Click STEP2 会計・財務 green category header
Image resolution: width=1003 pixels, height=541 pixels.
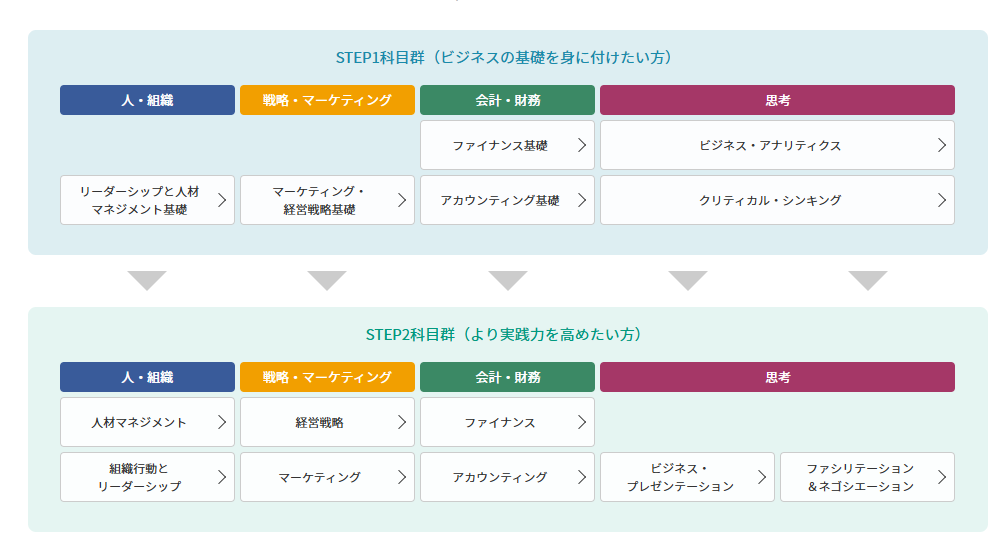pos(507,377)
